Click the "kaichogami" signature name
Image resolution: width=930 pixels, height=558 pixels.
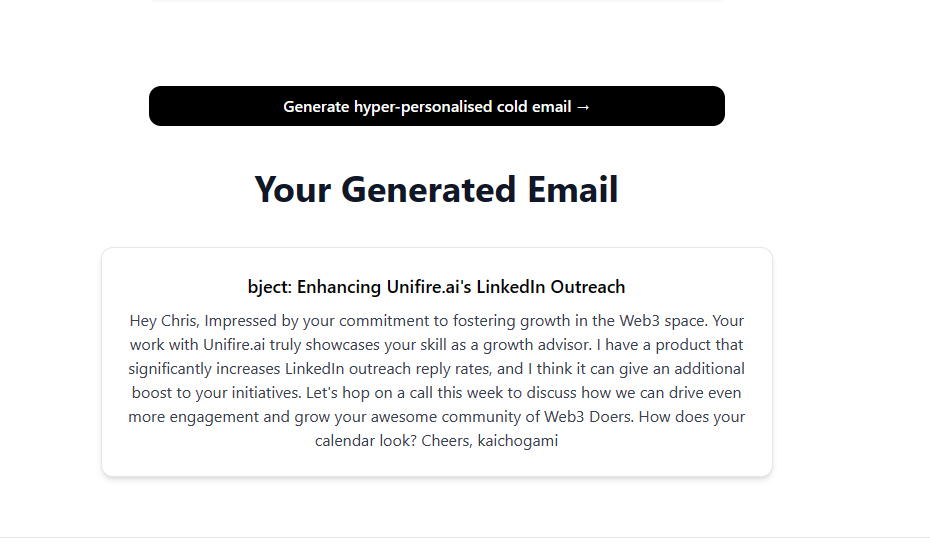518,441
